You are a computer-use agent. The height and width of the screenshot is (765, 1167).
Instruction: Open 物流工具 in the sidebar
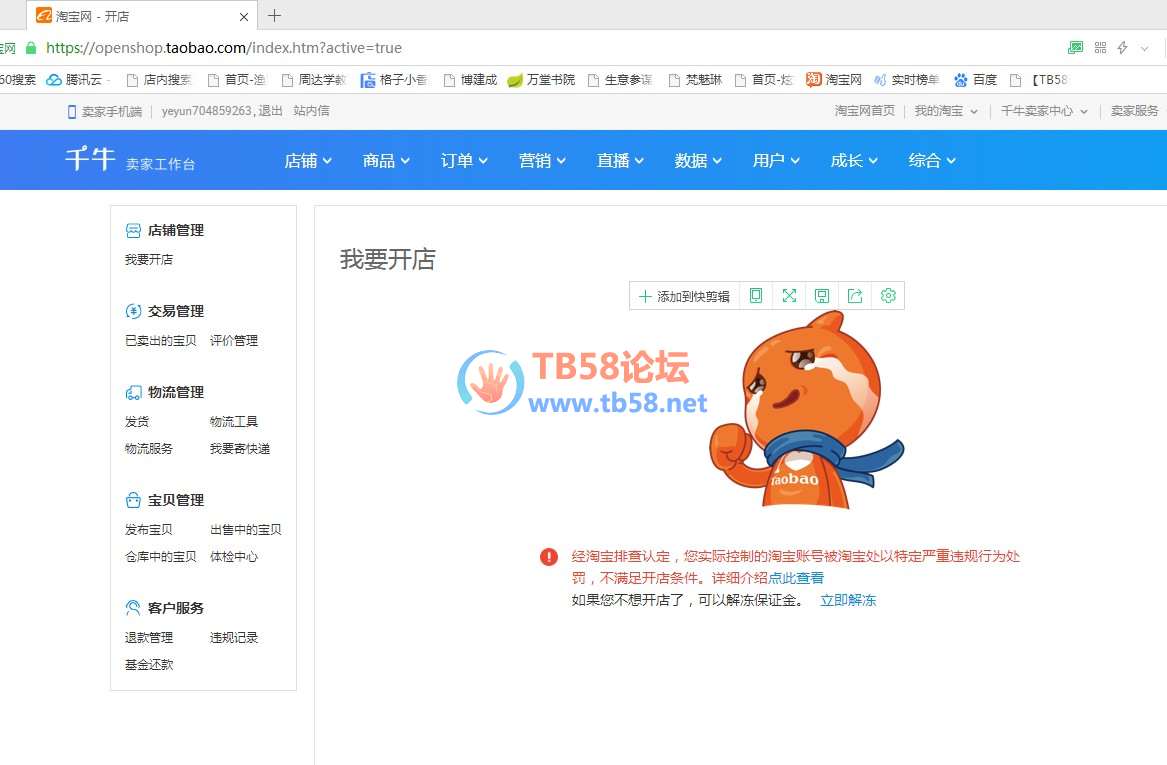pos(234,422)
